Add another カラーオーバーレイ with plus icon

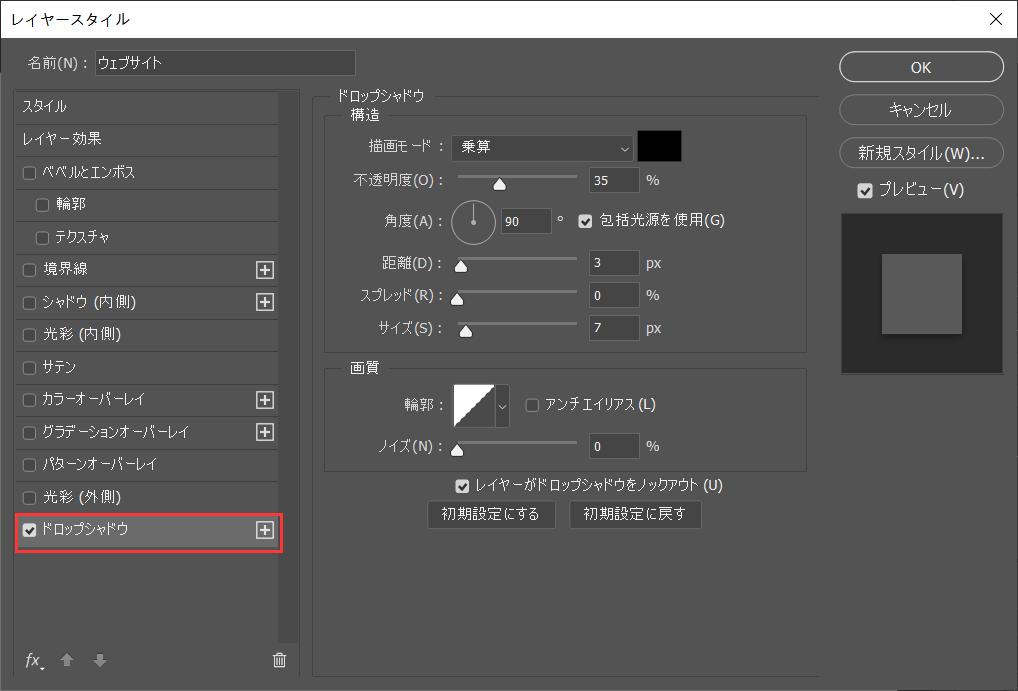click(265, 400)
